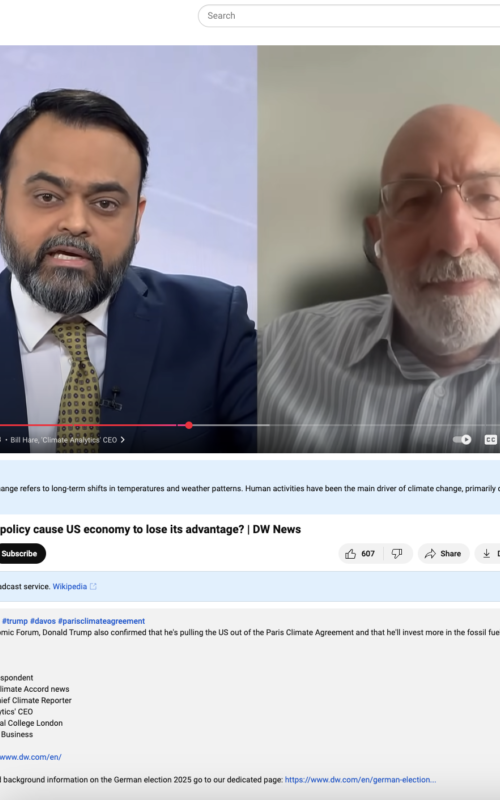The height and width of the screenshot is (800, 500).
Task: Click the Subscribe button
Action: pyautogui.click(x=19, y=554)
